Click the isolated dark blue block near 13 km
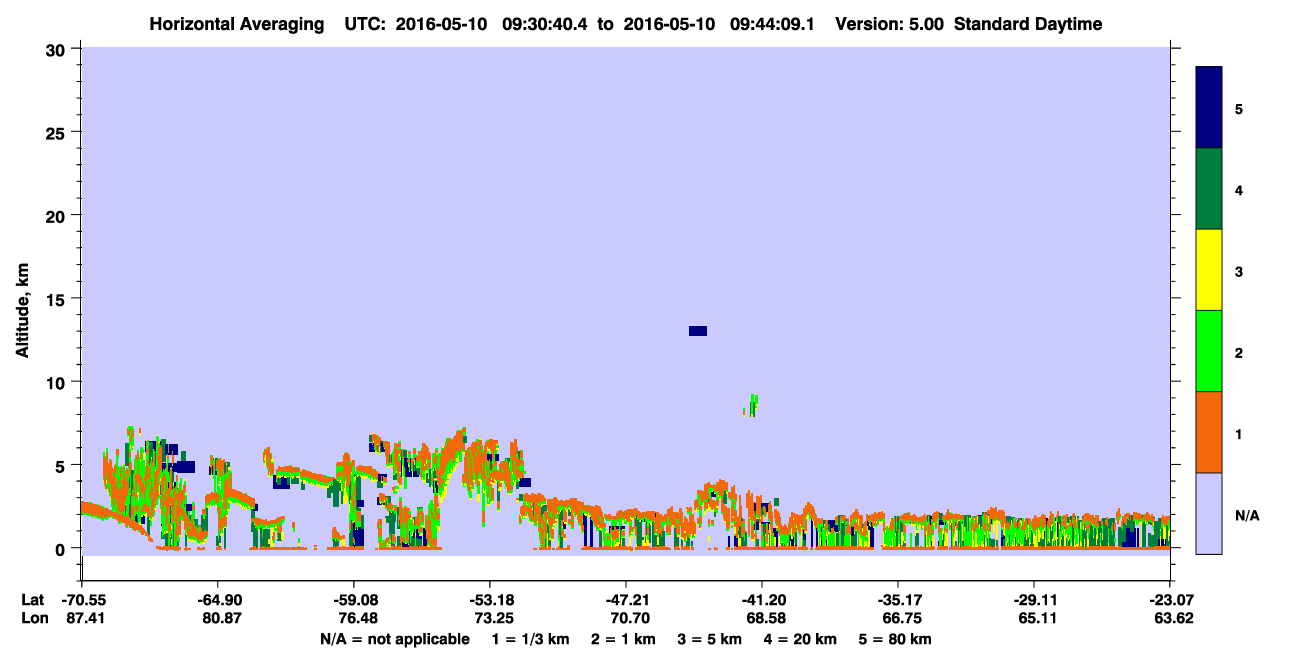The image size is (1300, 667). click(698, 331)
